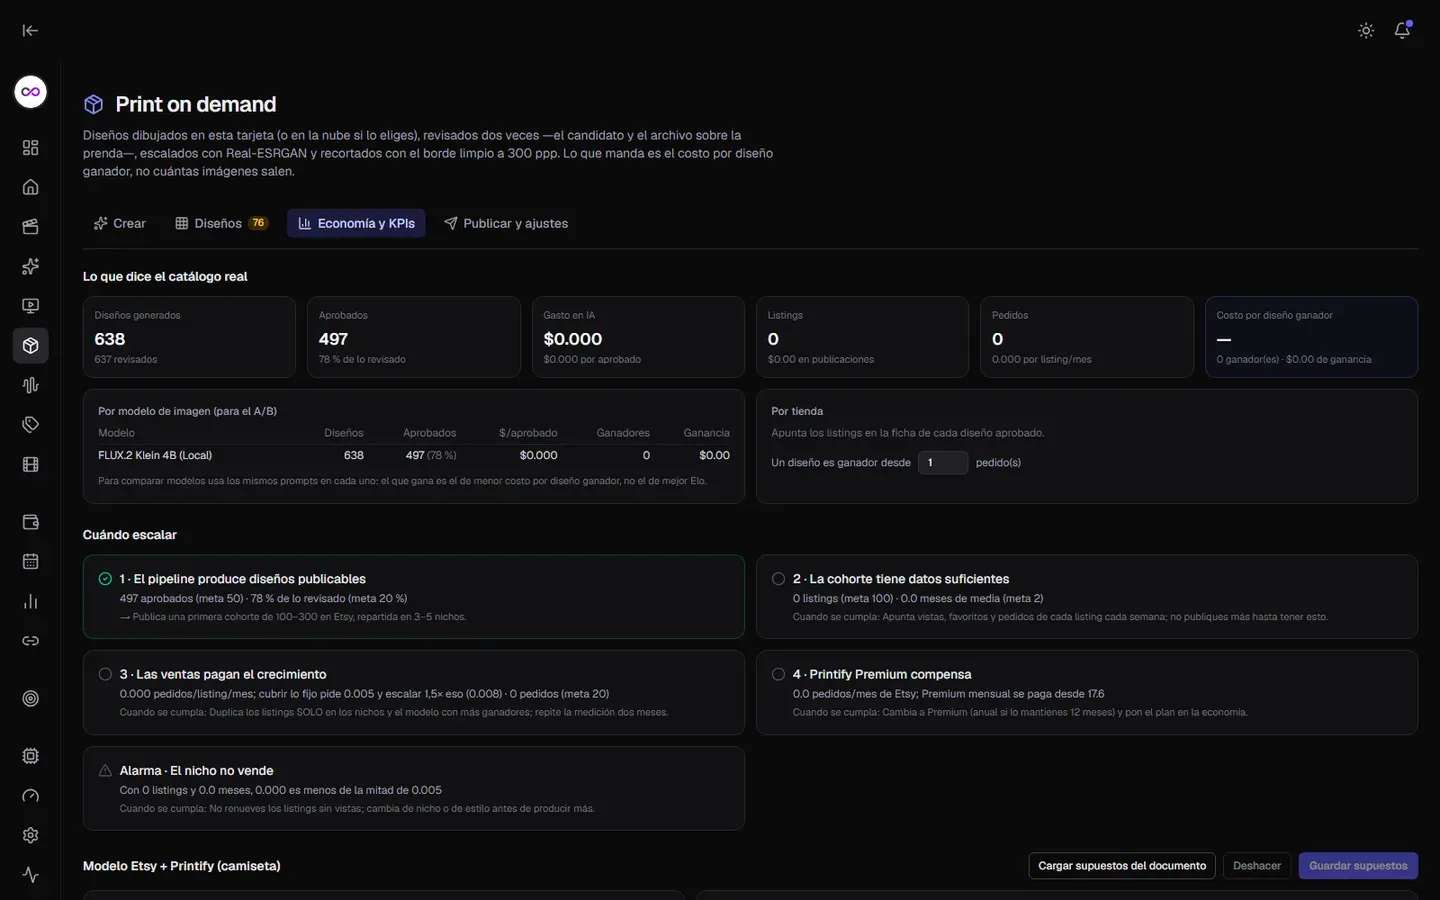This screenshot has width=1440, height=900.
Task: Click '1 · El pipeline produce diseños publicables'
Action: [x=242, y=579]
